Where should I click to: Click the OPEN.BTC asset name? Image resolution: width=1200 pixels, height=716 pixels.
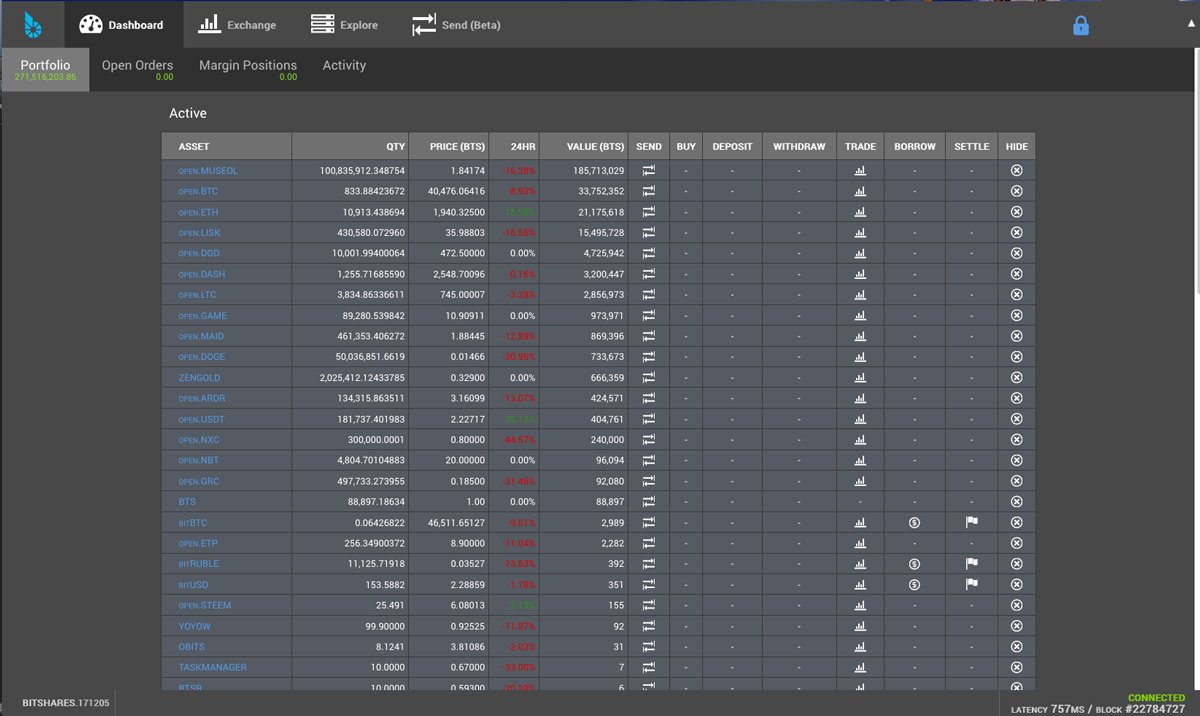click(x=198, y=191)
